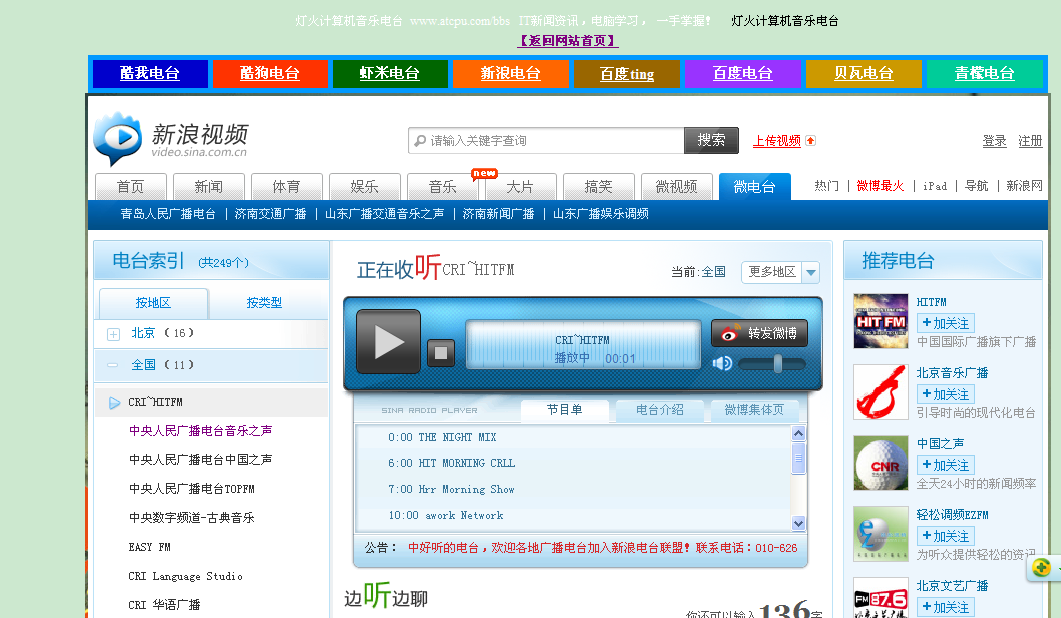Select 中央人民广播电台音乐之声 station
This screenshot has height=618, width=1061.
coord(200,431)
